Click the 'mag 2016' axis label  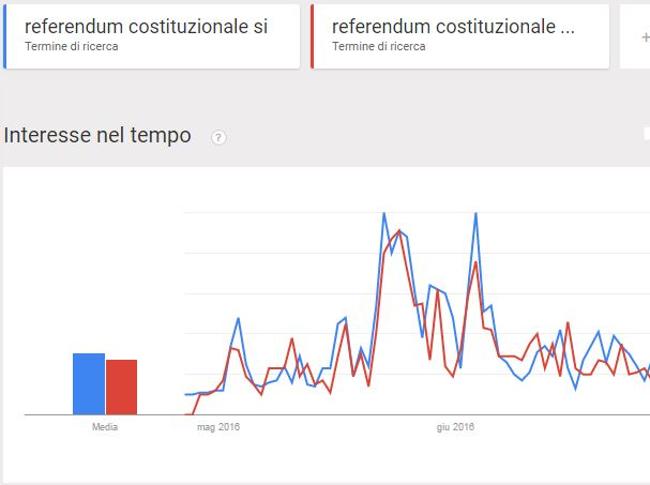coord(218,427)
